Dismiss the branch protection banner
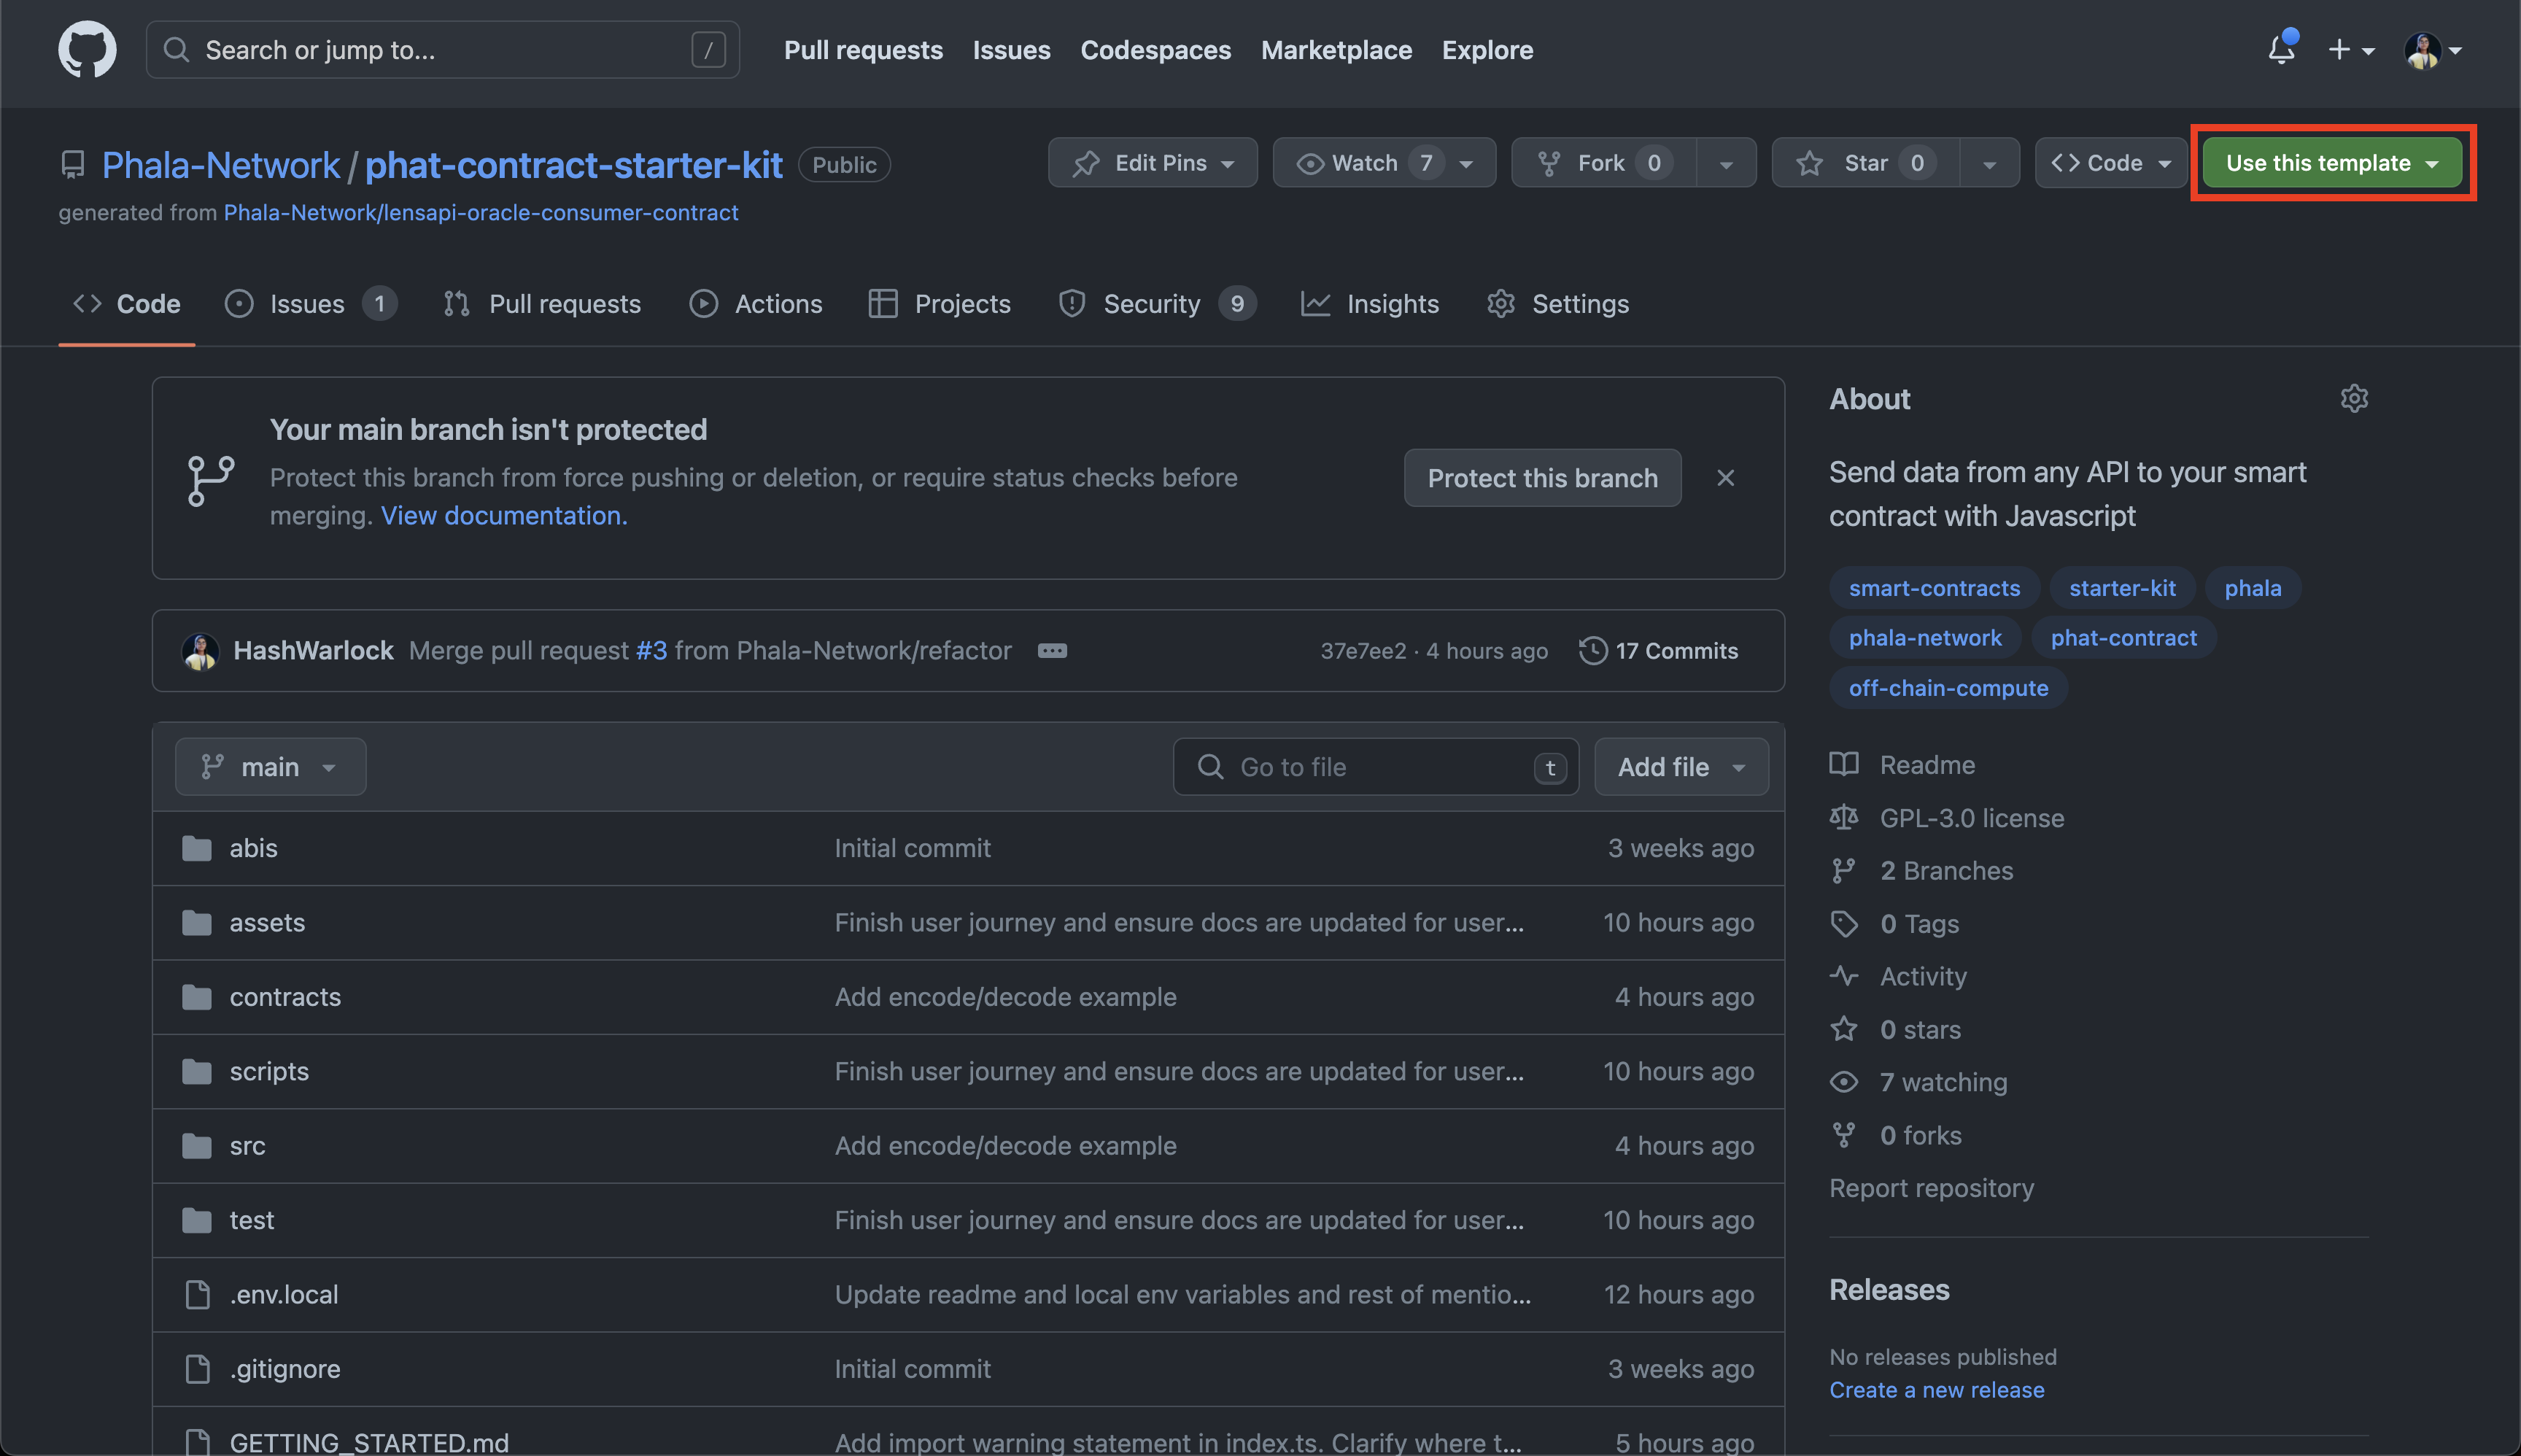The height and width of the screenshot is (1456, 2521). pyautogui.click(x=1725, y=478)
